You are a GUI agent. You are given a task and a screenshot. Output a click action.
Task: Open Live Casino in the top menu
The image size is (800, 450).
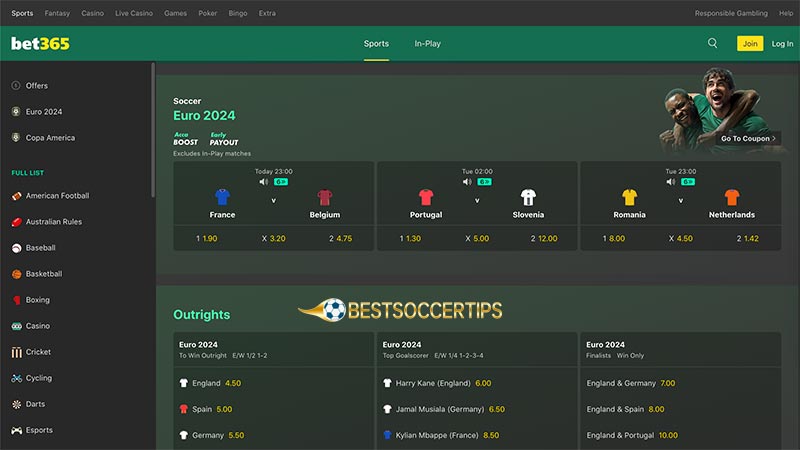coord(134,13)
